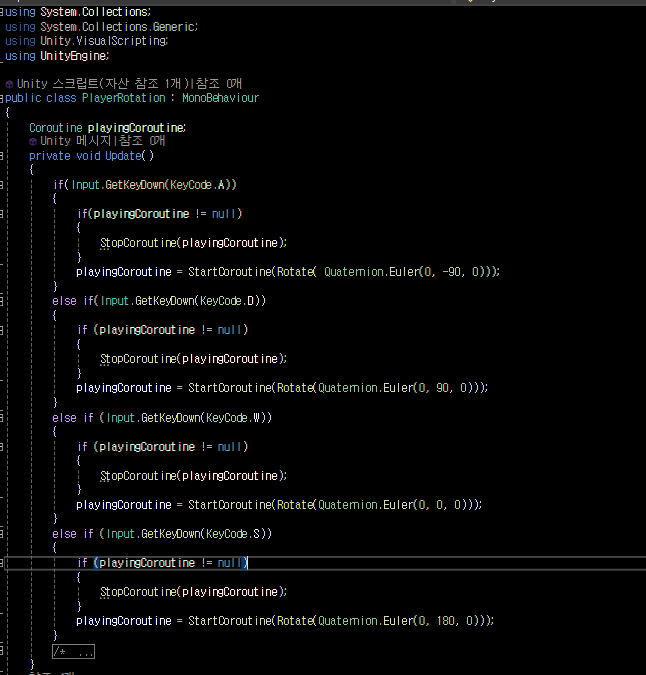
Task: Click the Unity message icon above Update
Action: pyautogui.click(x=33, y=141)
